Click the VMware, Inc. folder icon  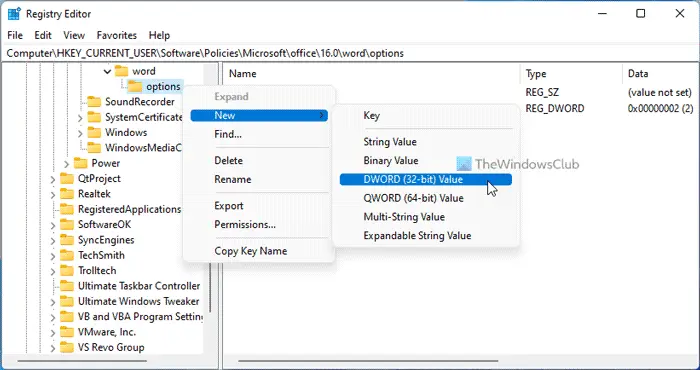pyautogui.click(x=67, y=332)
